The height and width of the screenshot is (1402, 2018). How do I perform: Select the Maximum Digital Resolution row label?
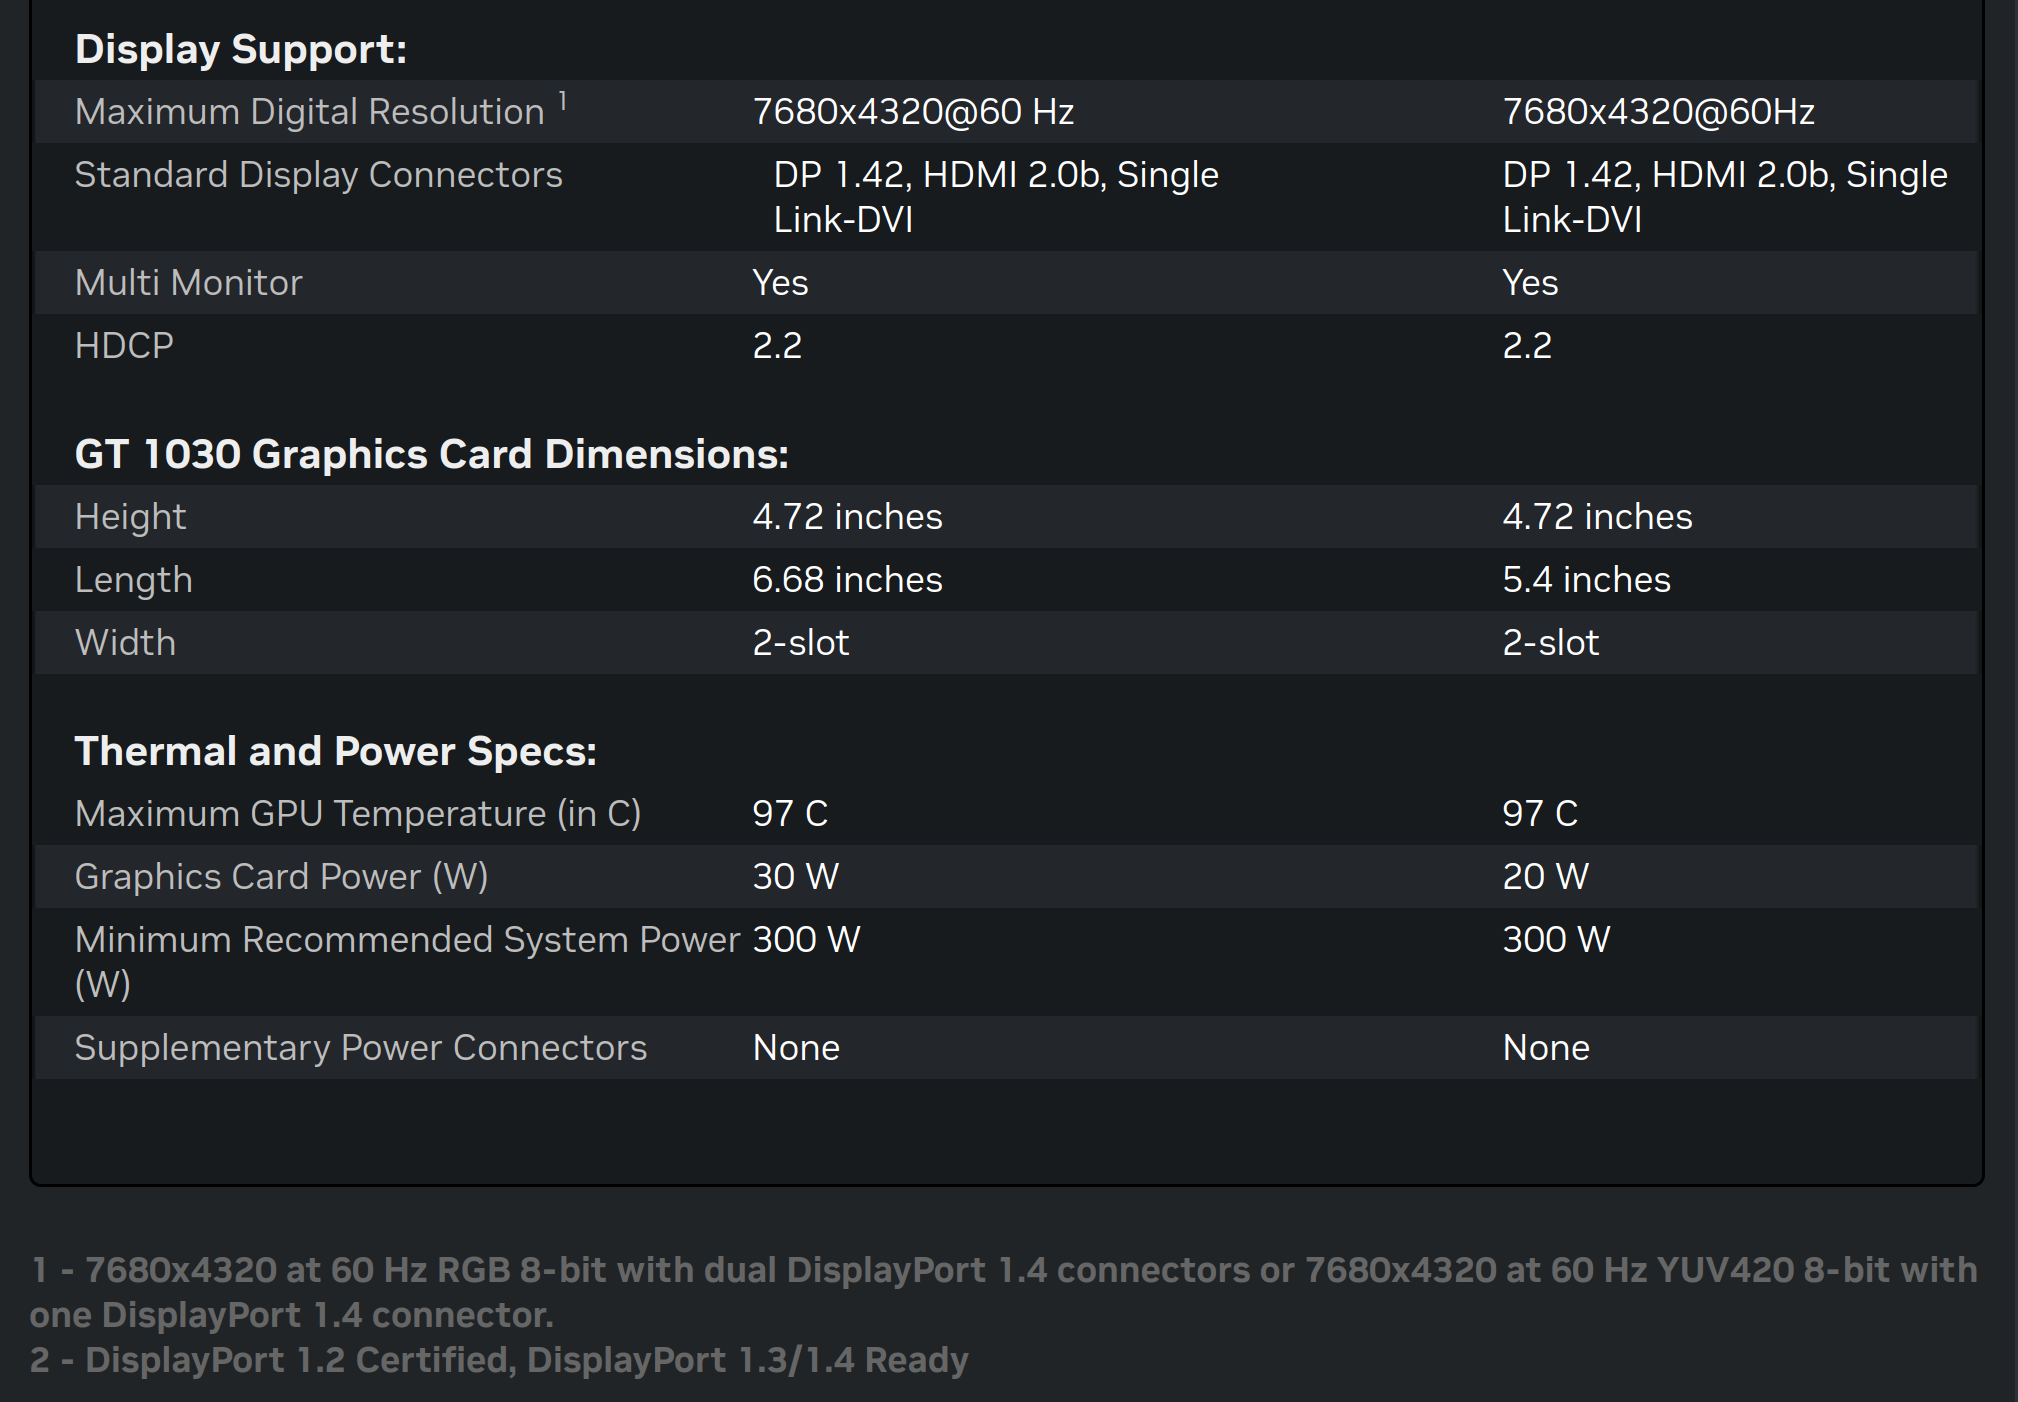click(x=310, y=111)
